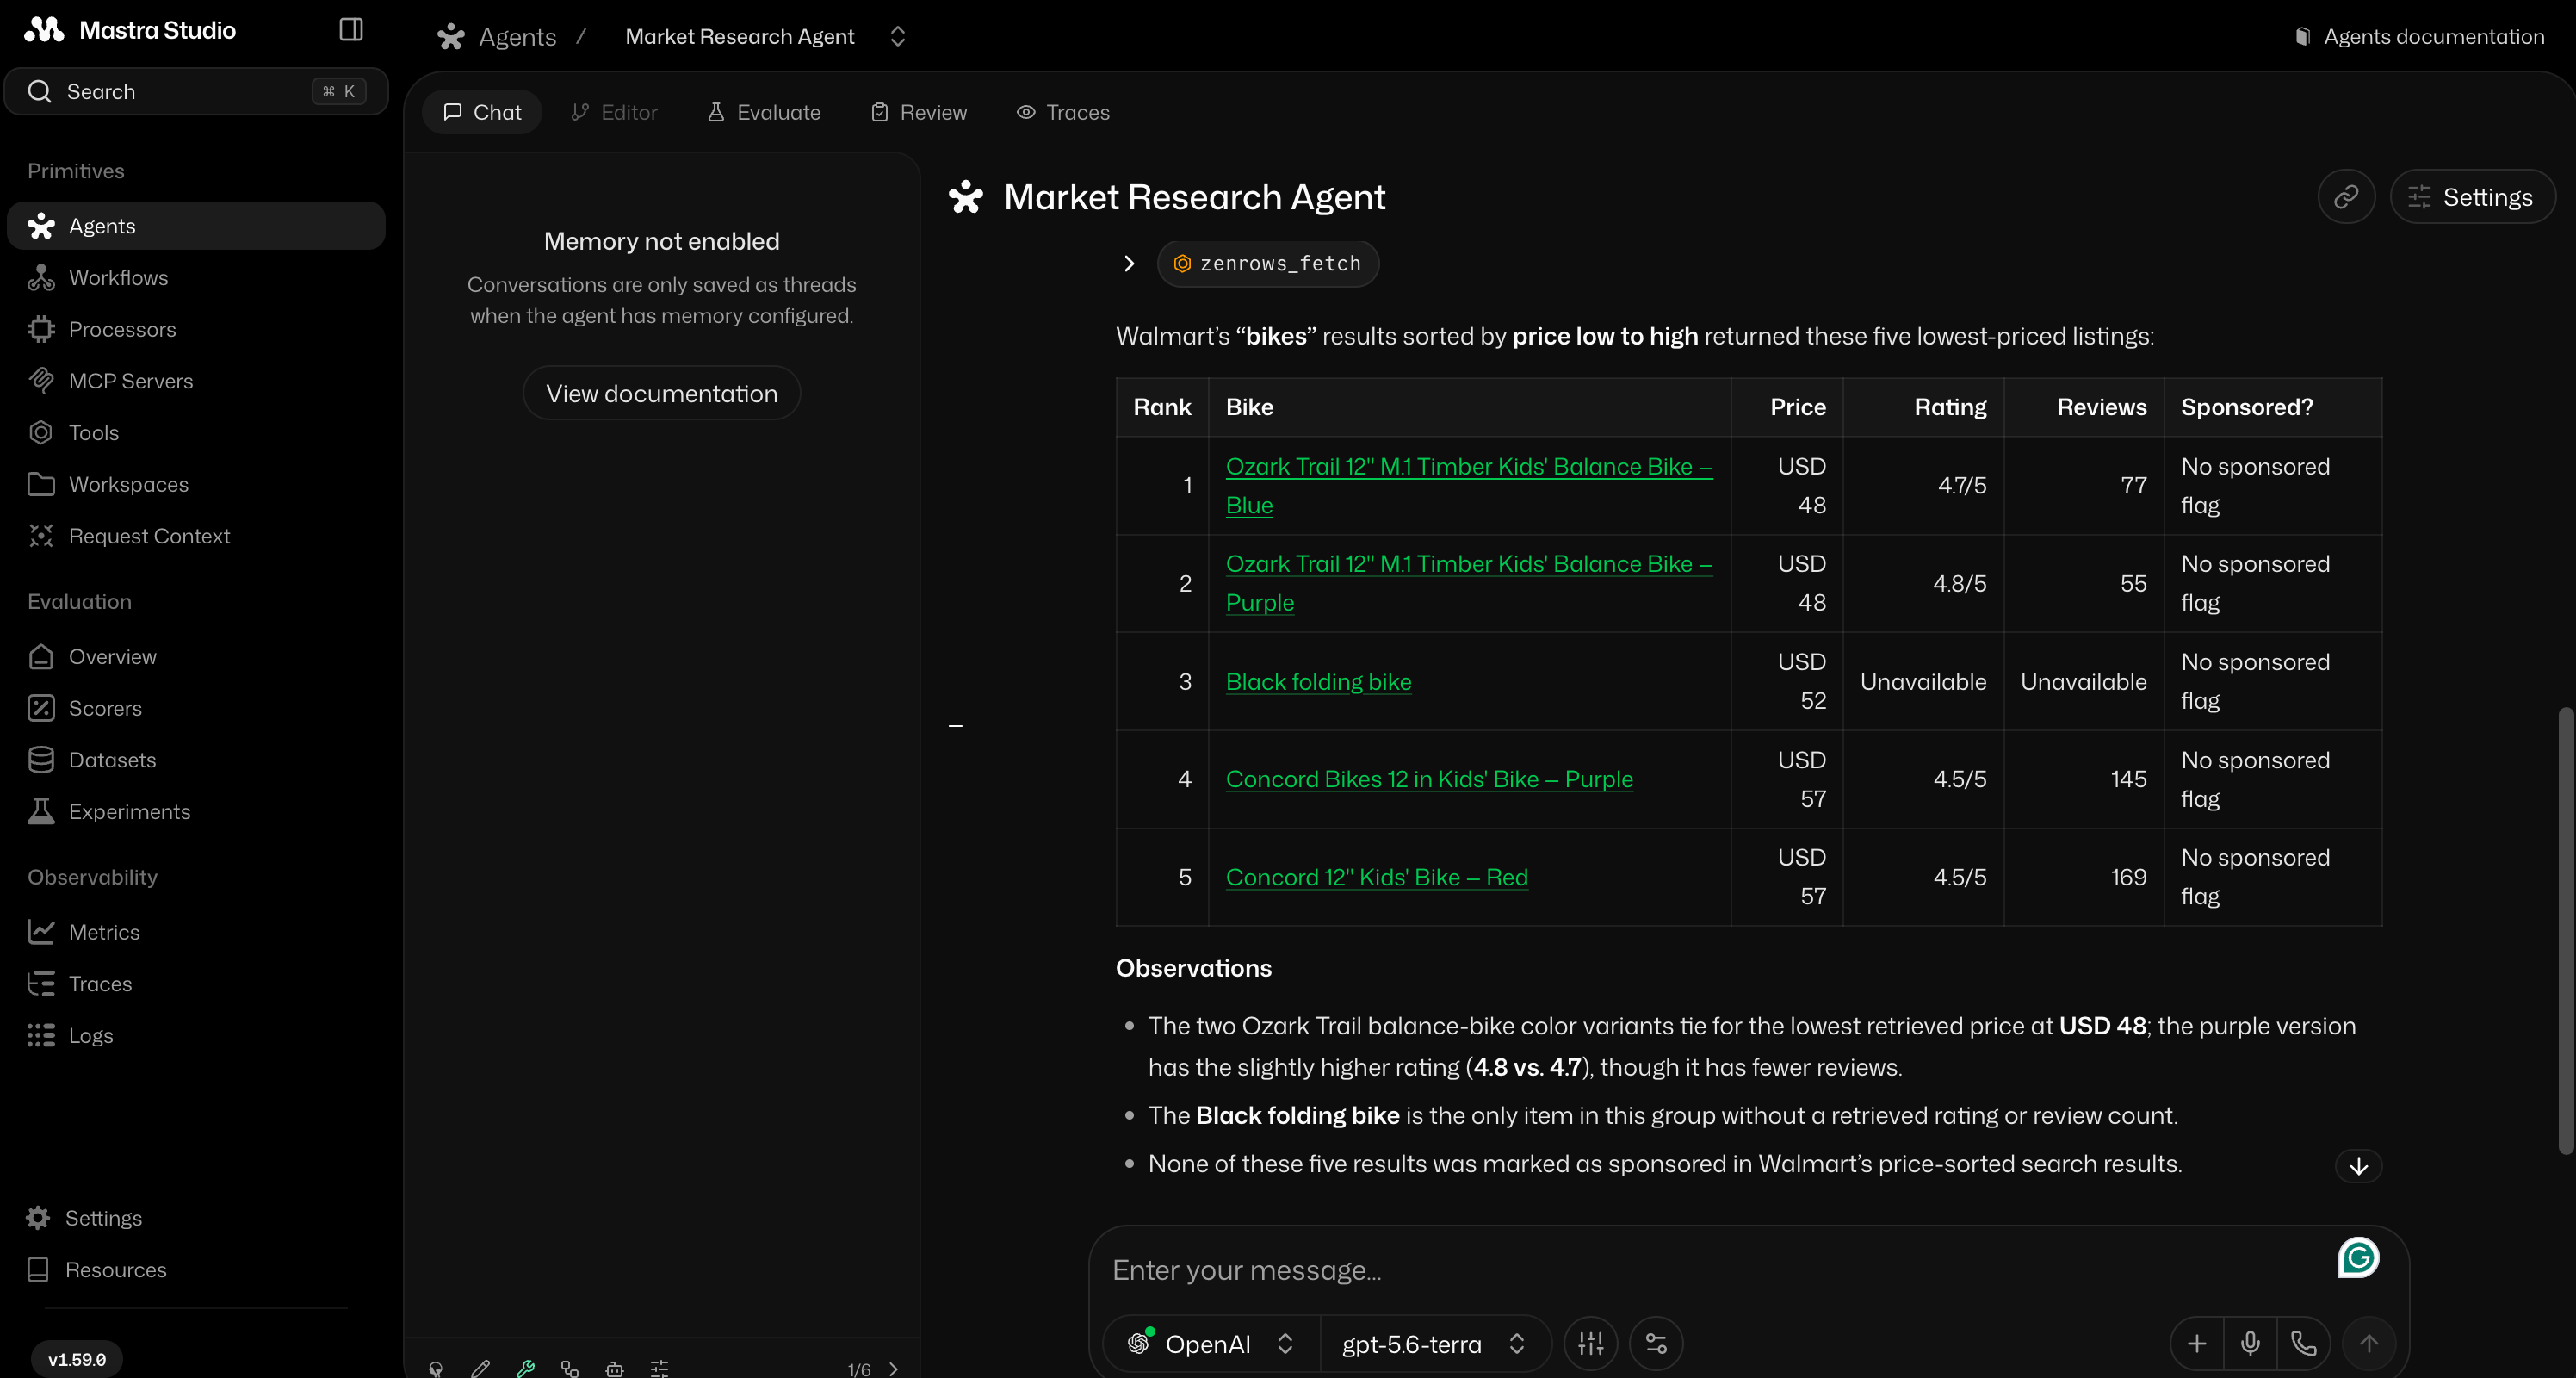
Task: Go to the Datasets page
Action: coord(196,760)
